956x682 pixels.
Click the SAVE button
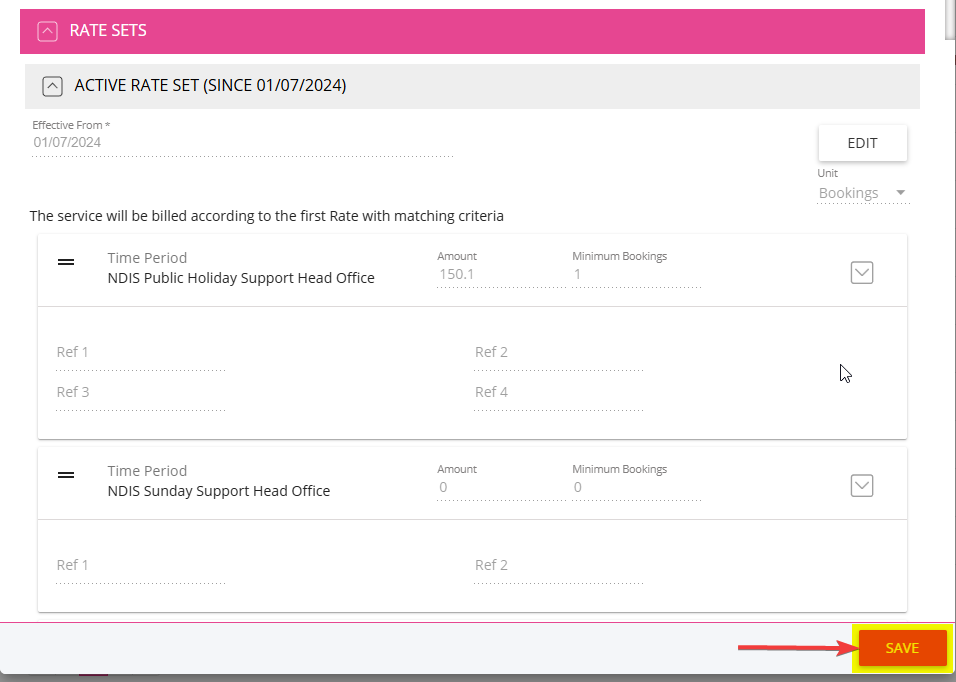(x=902, y=648)
